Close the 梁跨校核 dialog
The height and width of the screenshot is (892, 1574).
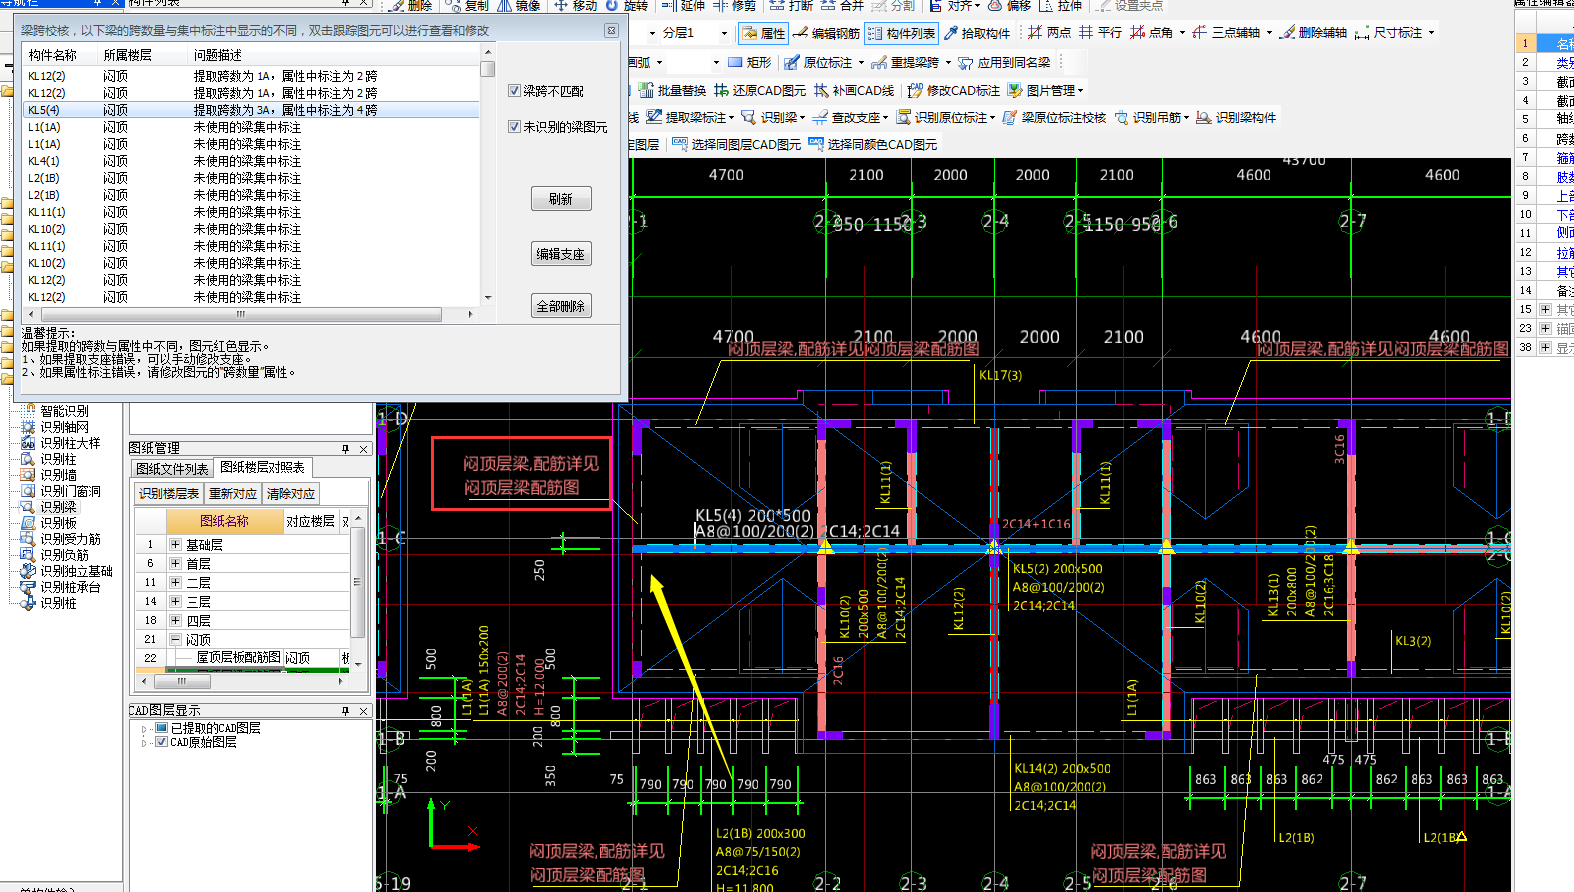611,31
